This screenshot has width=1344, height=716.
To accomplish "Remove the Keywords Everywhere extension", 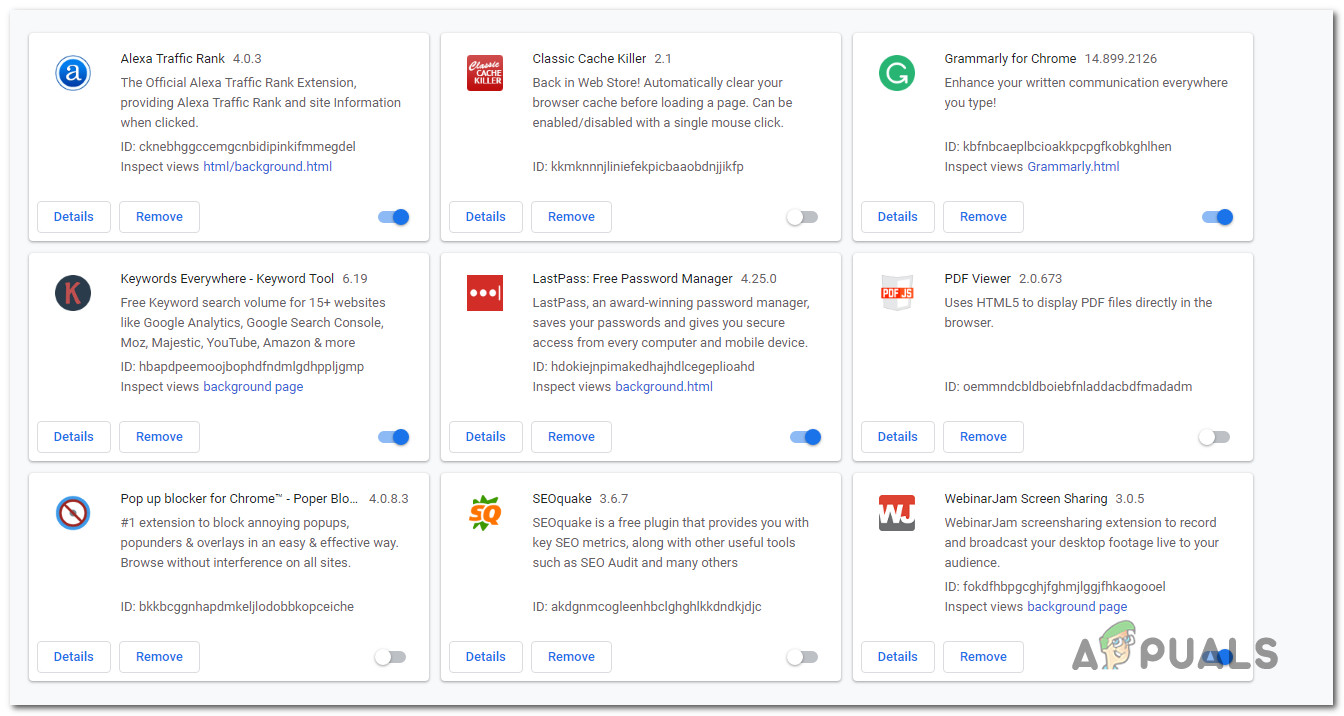I will [x=159, y=437].
